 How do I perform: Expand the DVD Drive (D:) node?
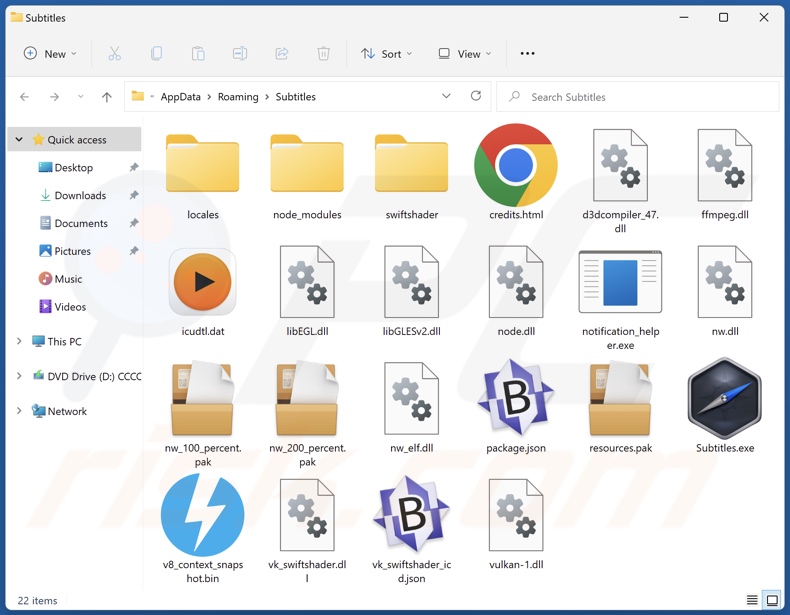19,376
